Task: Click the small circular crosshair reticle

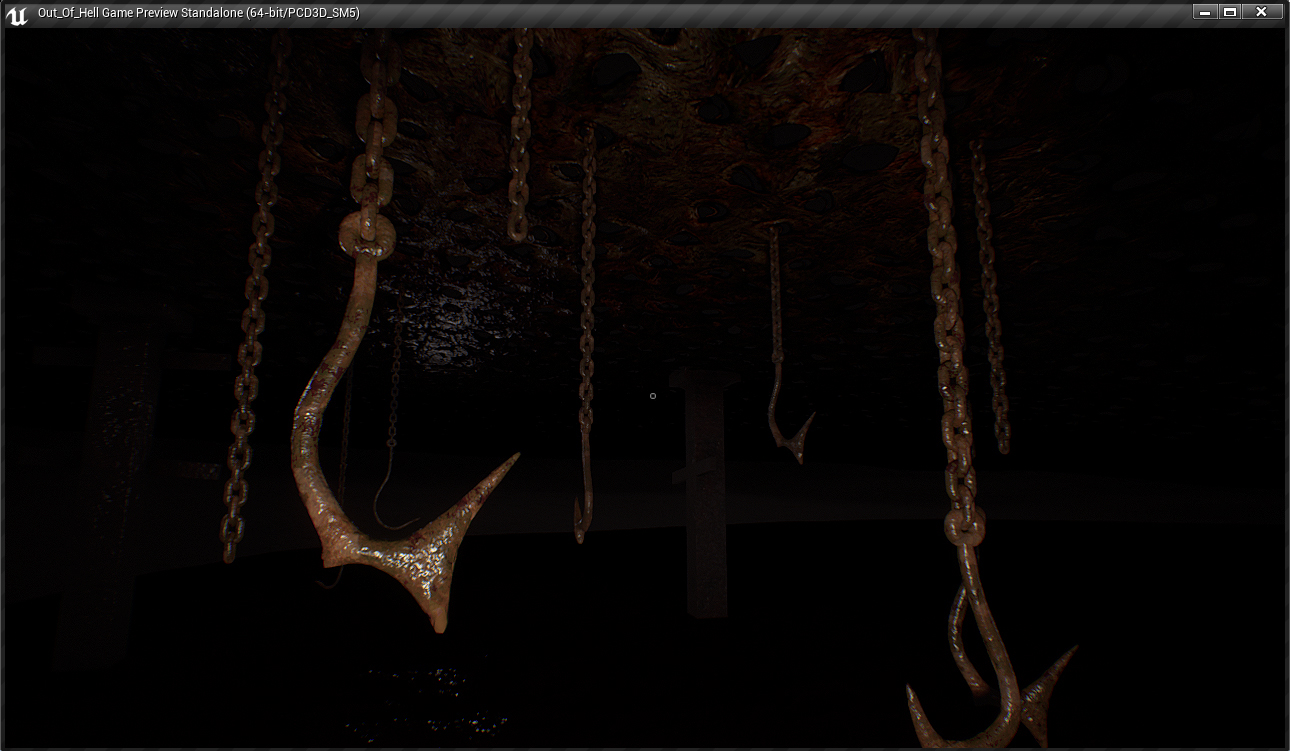Action: point(653,396)
